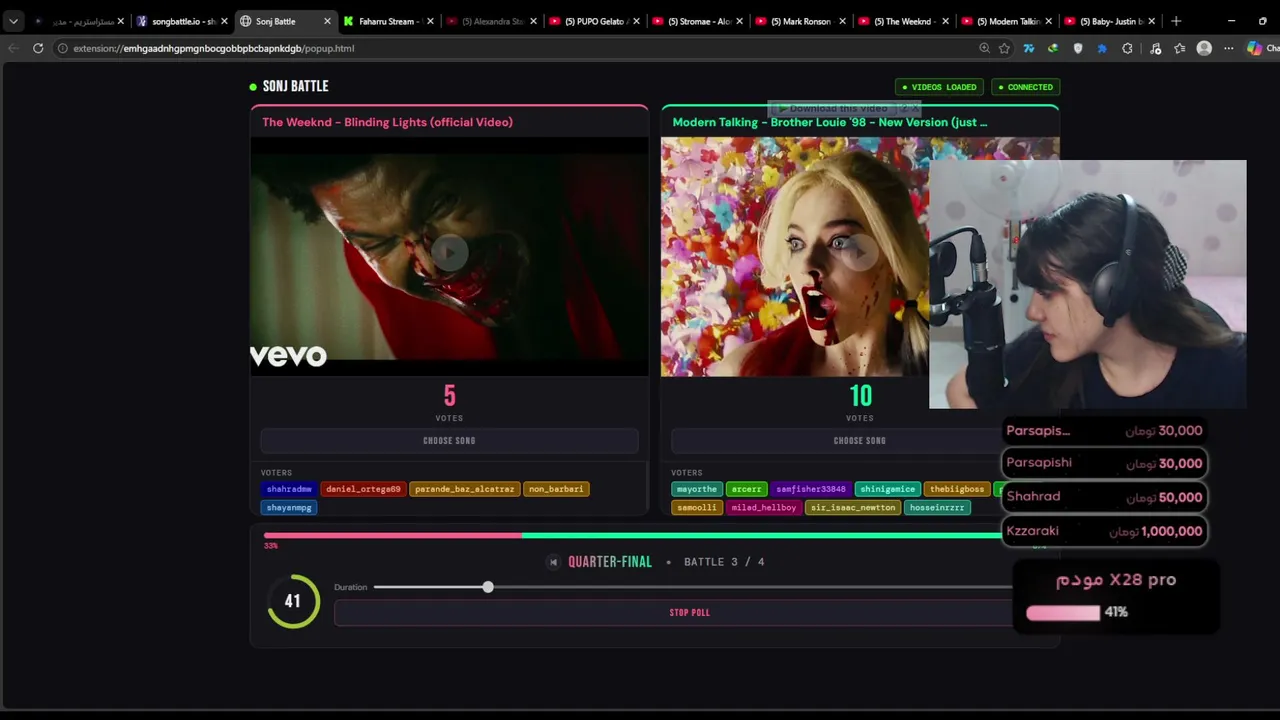
Task: Click the Shahrad 50,000 donation entry
Action: [1104, 497]
